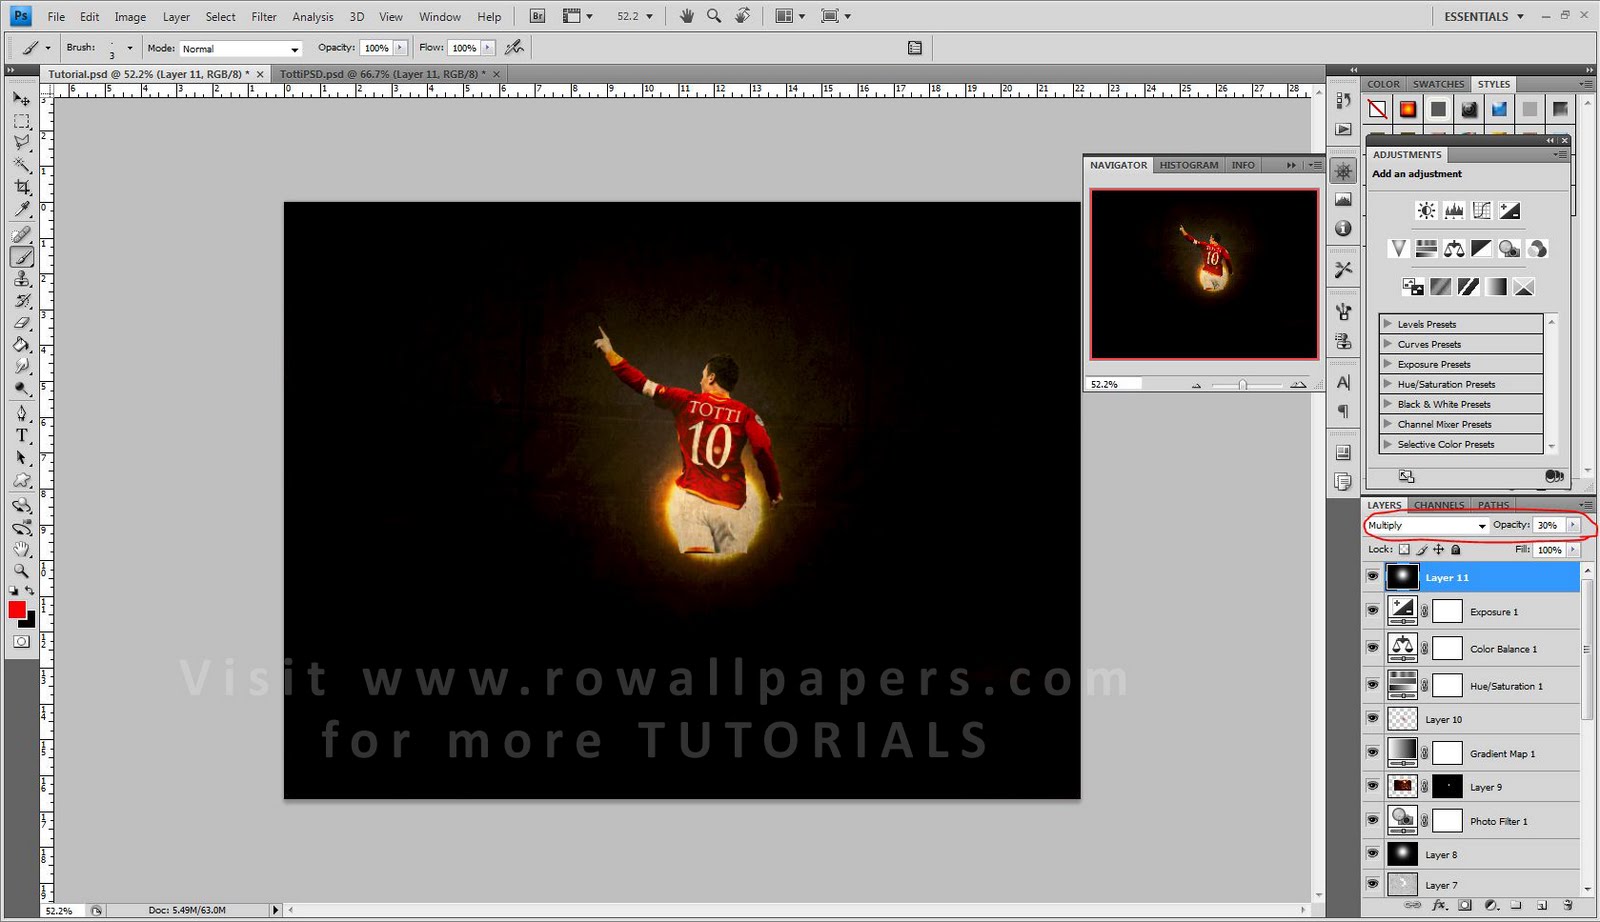Image resolution: width=1600 pixels, height=922 pixels.
Task: Expand the Hue/Saturation Presets list
Action: pyautogui.click(x=1387, y=384)
